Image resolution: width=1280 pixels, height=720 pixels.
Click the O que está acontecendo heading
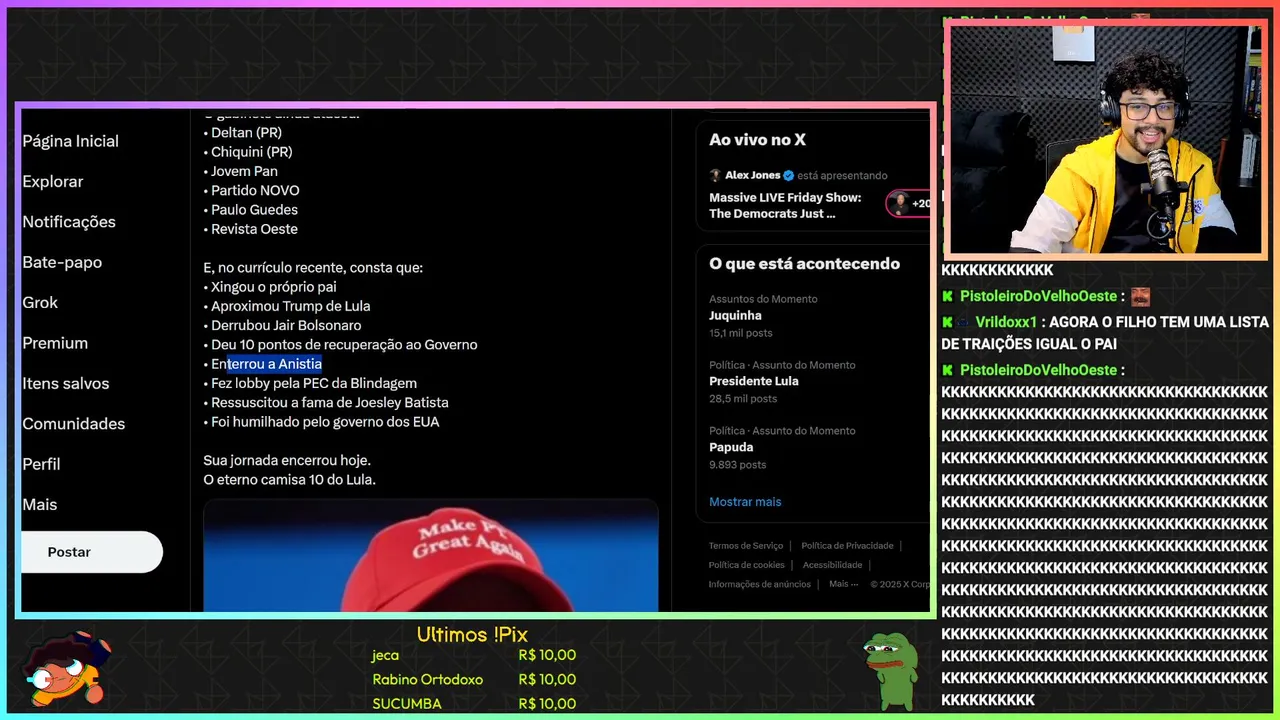click(804, 264)
